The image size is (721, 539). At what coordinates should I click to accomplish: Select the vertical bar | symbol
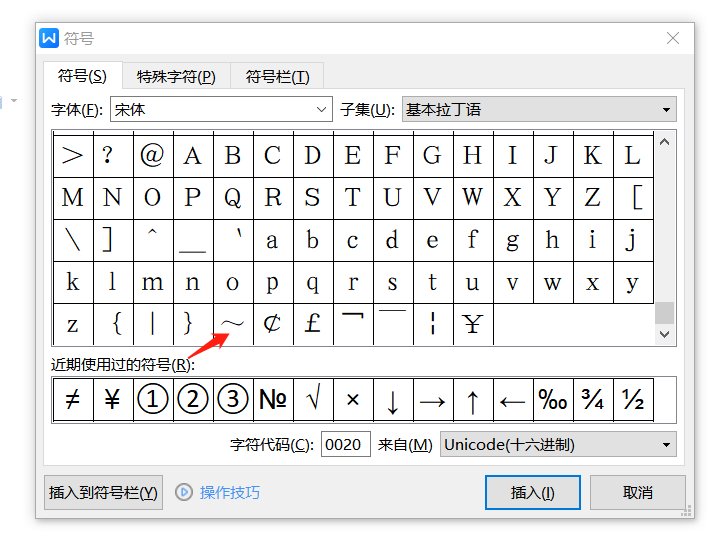tap(153, 324)
